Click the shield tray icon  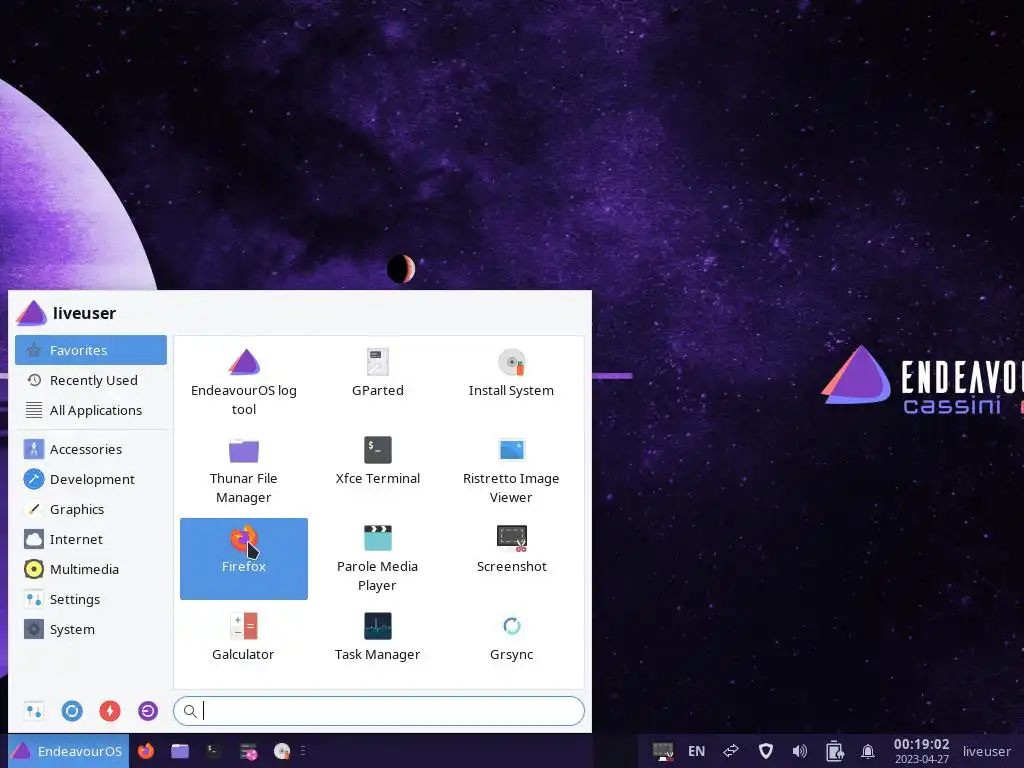pos(765,751)
